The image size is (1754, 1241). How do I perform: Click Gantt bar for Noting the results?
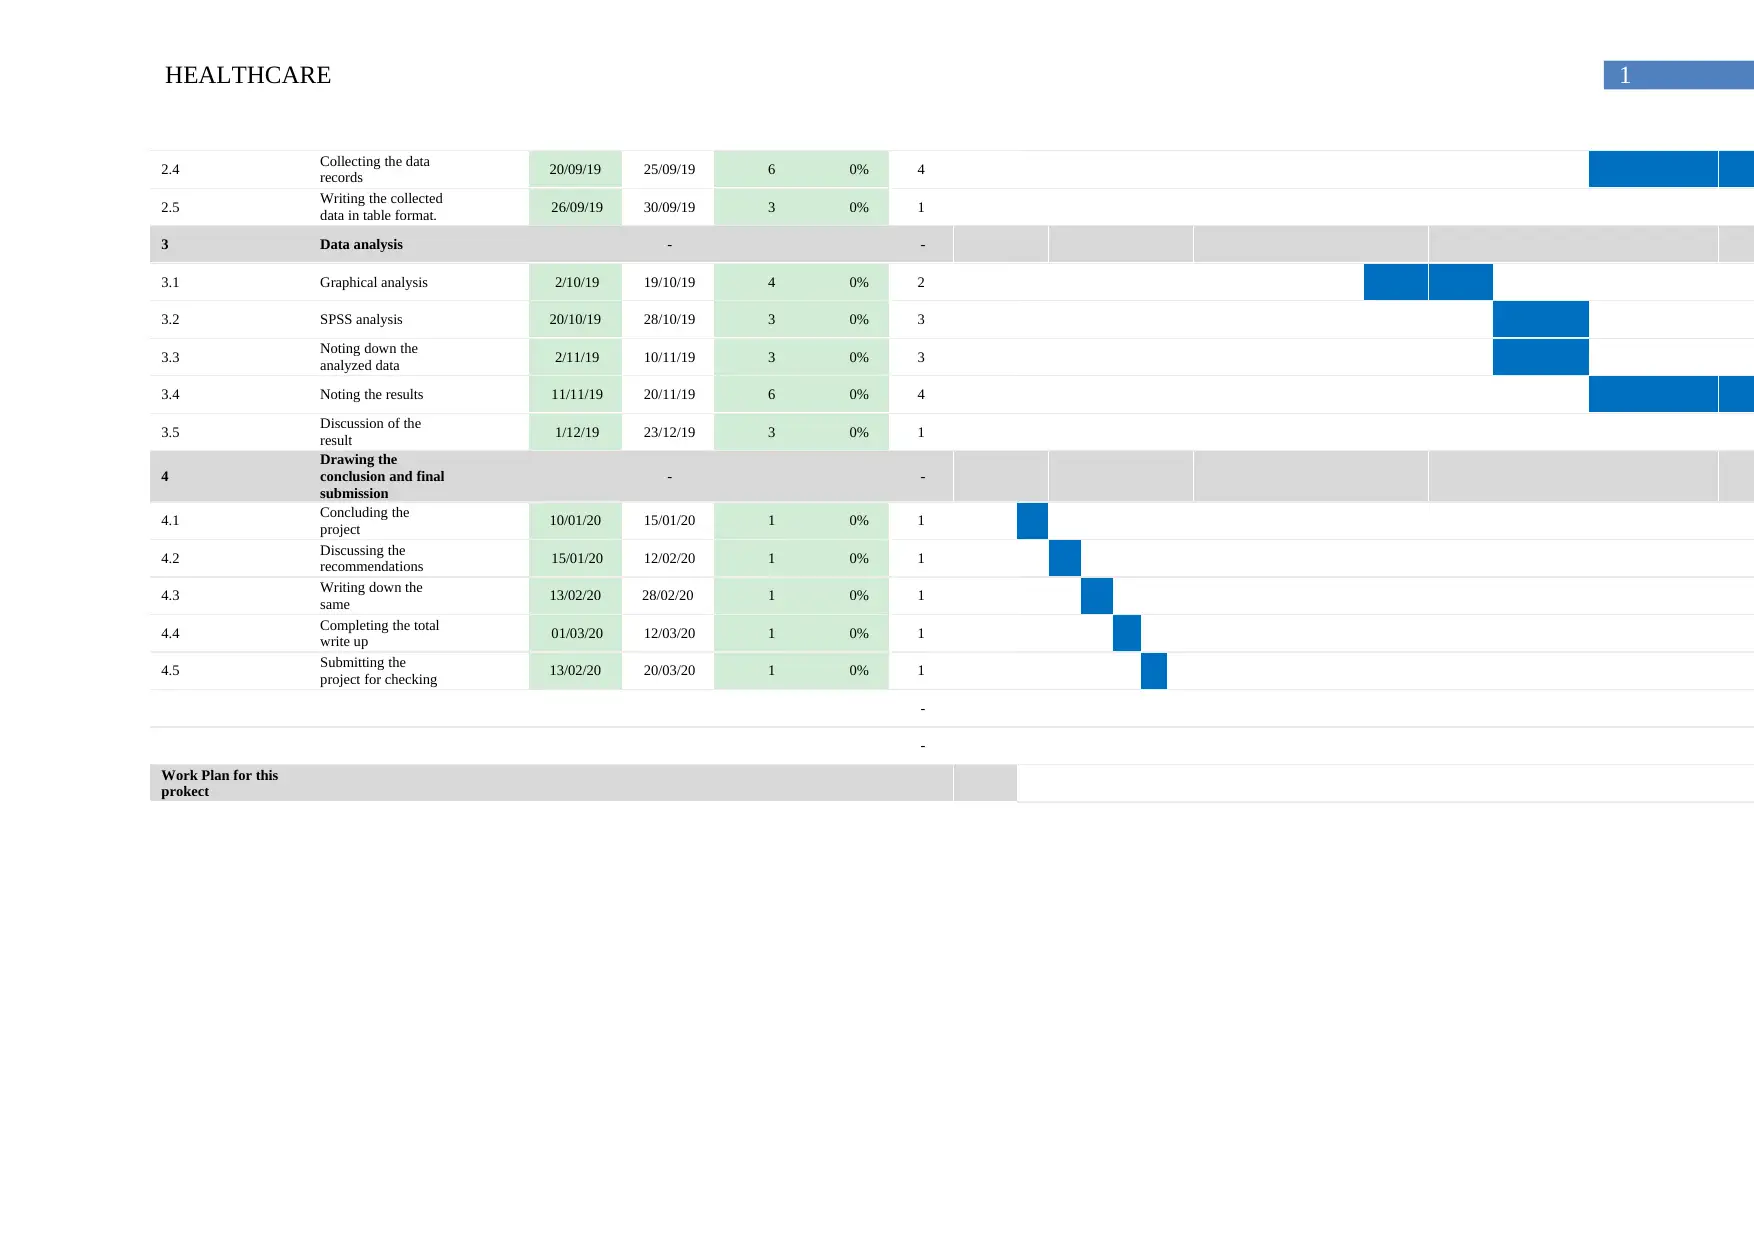click(1671, 394)
